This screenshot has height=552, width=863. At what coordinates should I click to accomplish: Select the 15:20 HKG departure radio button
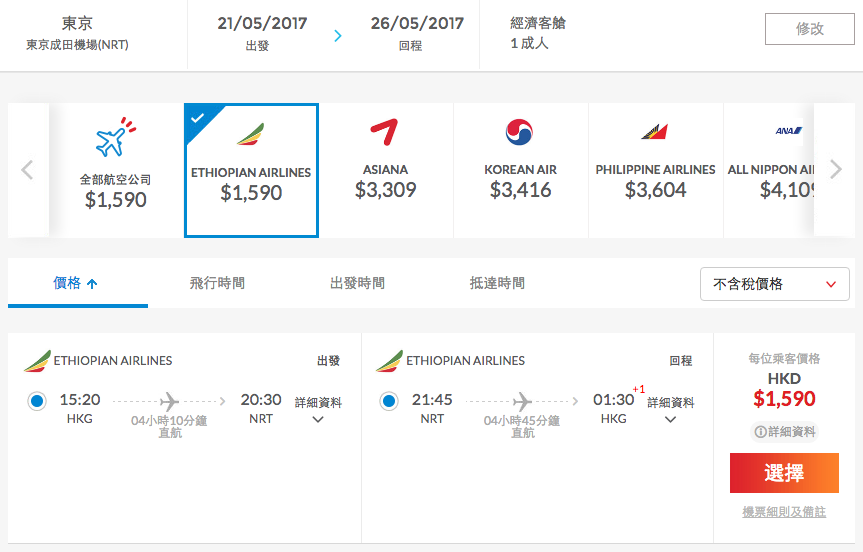click(x=37, y=401)
